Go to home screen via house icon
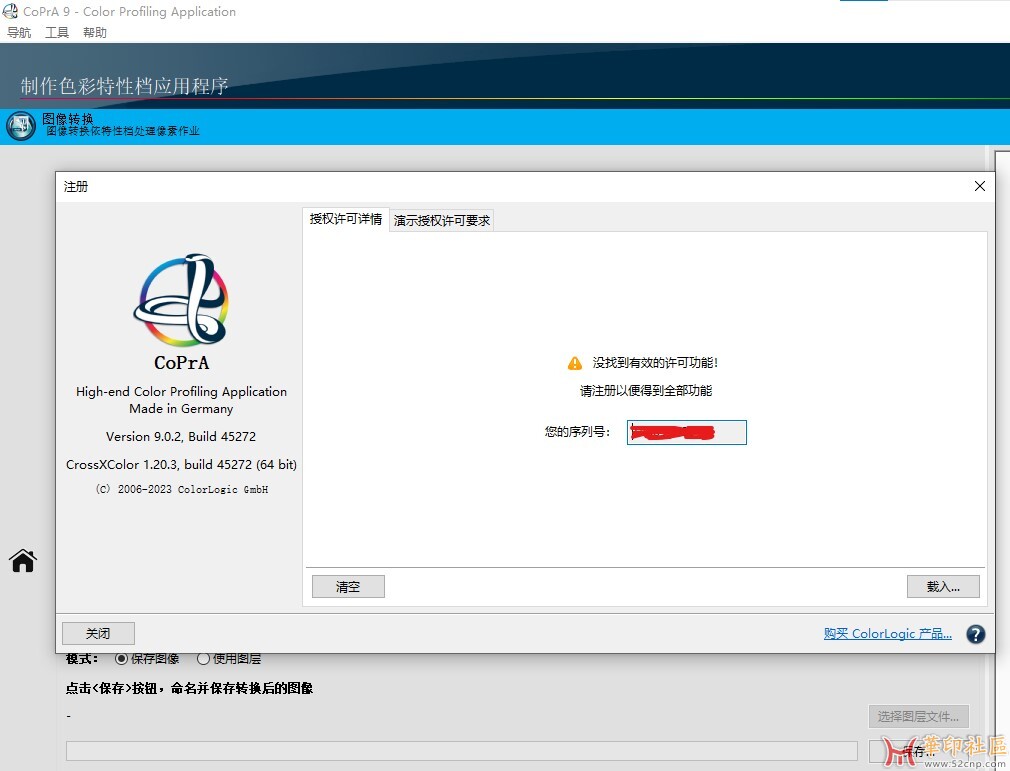 click(x=23, y=561)
